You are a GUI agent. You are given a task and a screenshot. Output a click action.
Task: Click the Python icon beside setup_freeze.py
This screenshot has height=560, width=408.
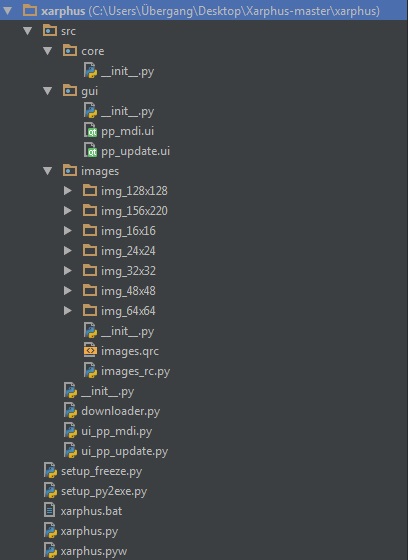50,471
